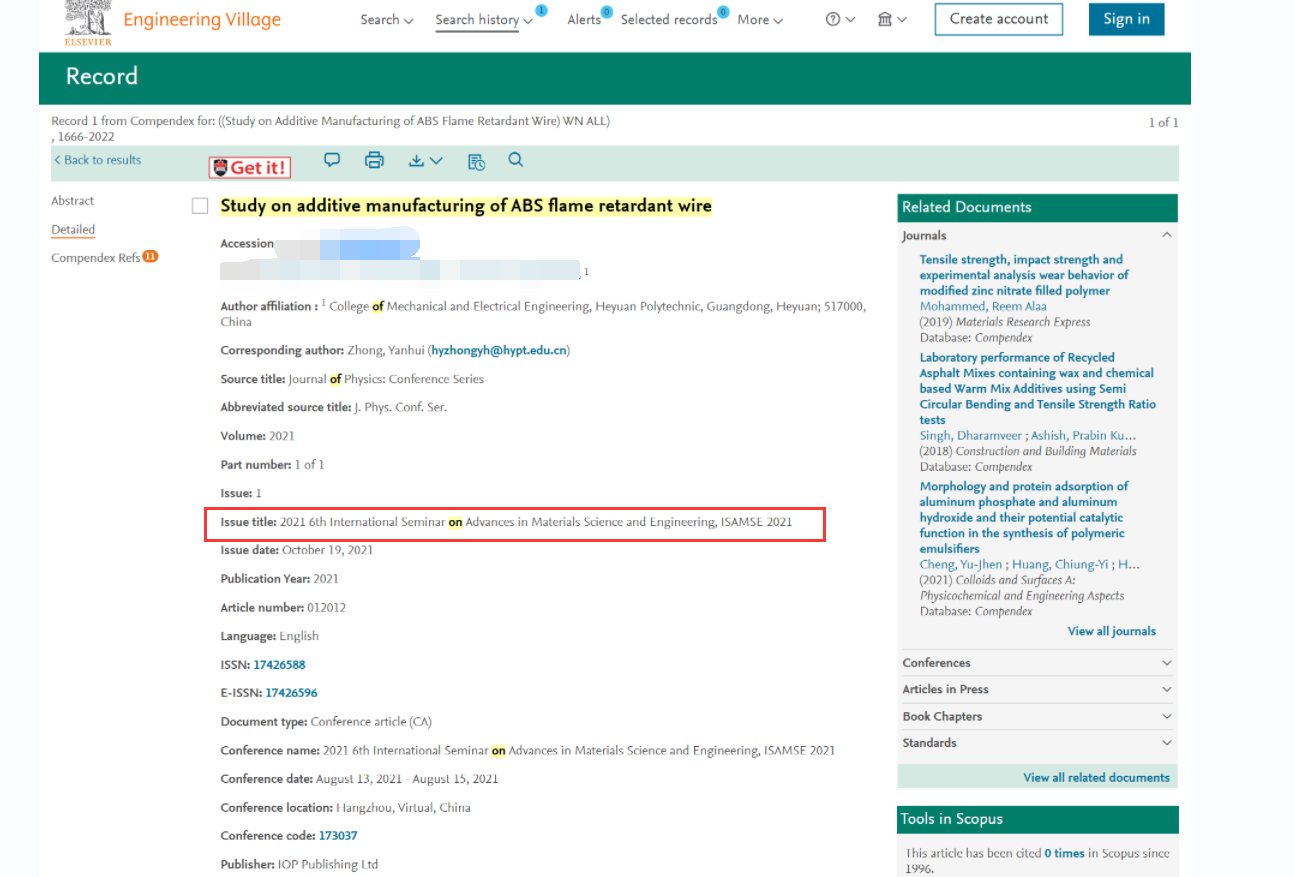Image resolution: width=1294 pixels, height=877 pixels.
Task: Click the Selected records count badge
Action: 723,12
